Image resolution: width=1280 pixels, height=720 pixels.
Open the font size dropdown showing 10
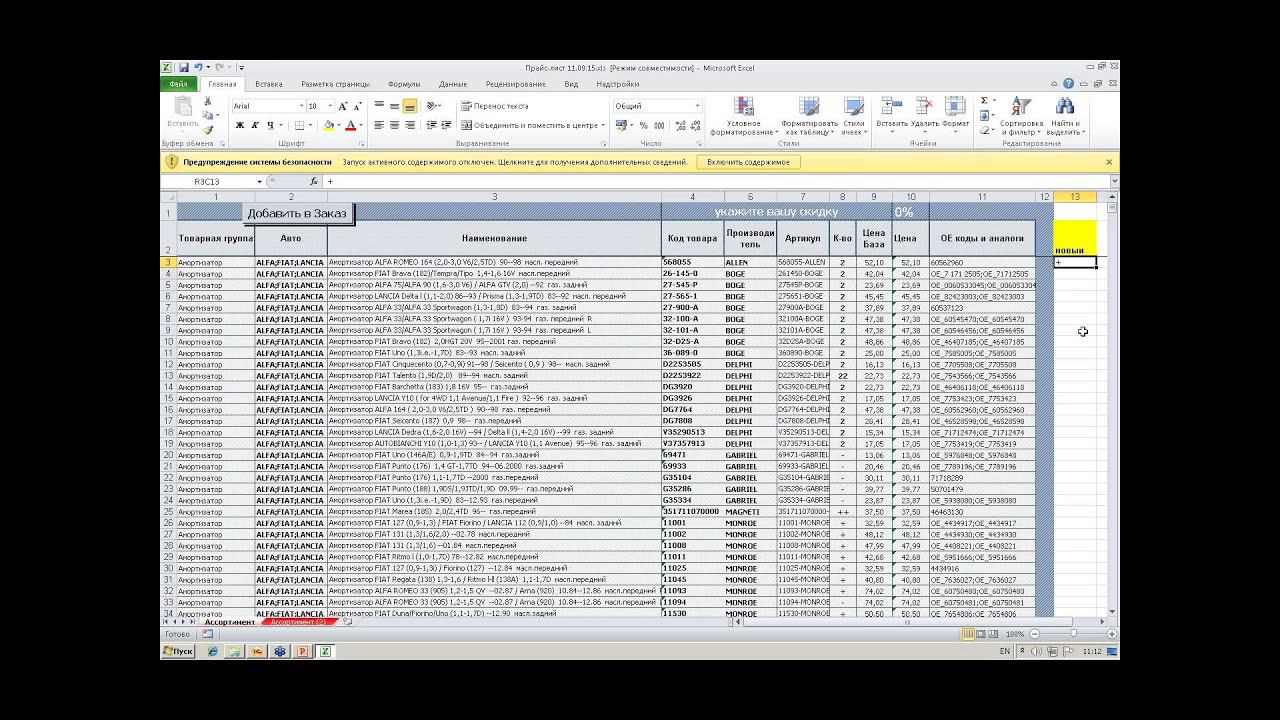tap(329, 106)
